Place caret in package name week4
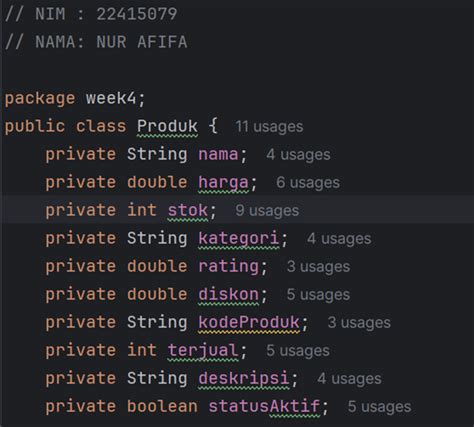 pyautogui.click(x=111, y=98)
